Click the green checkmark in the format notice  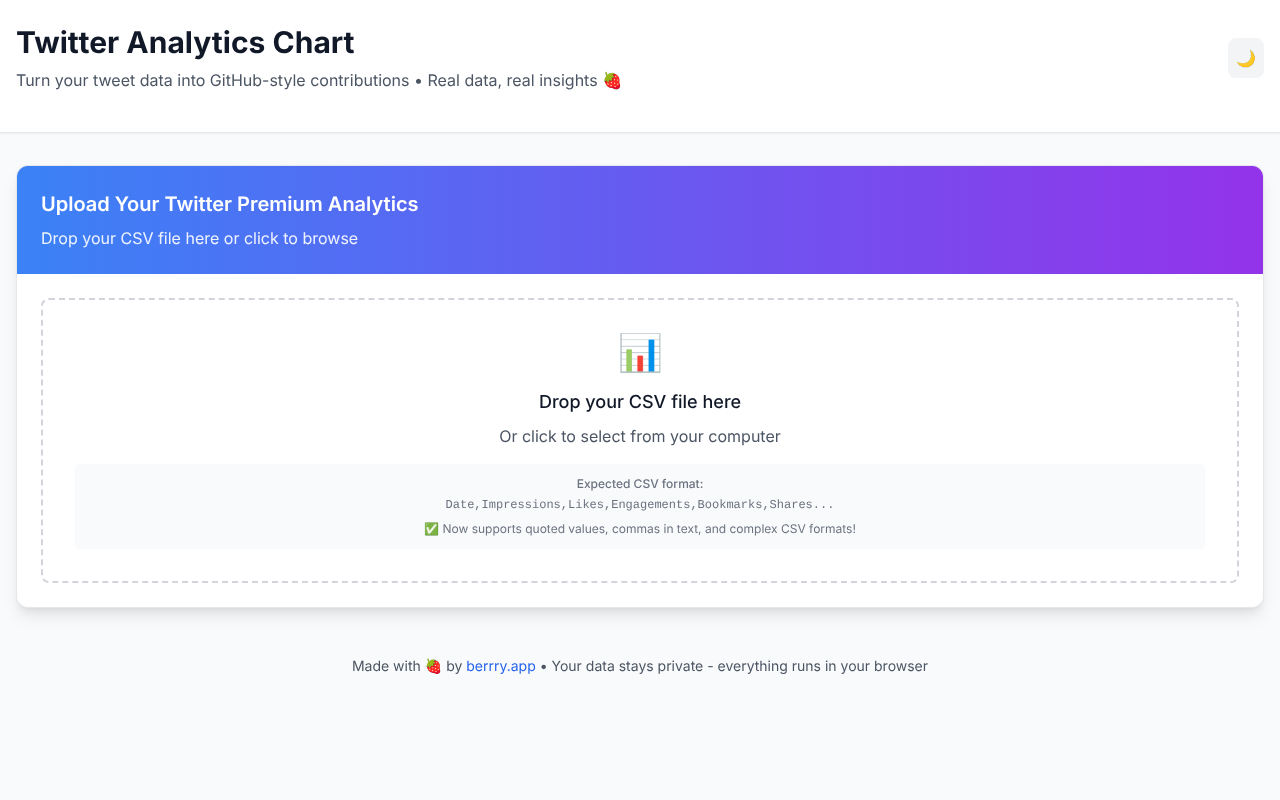click(430, 528)
